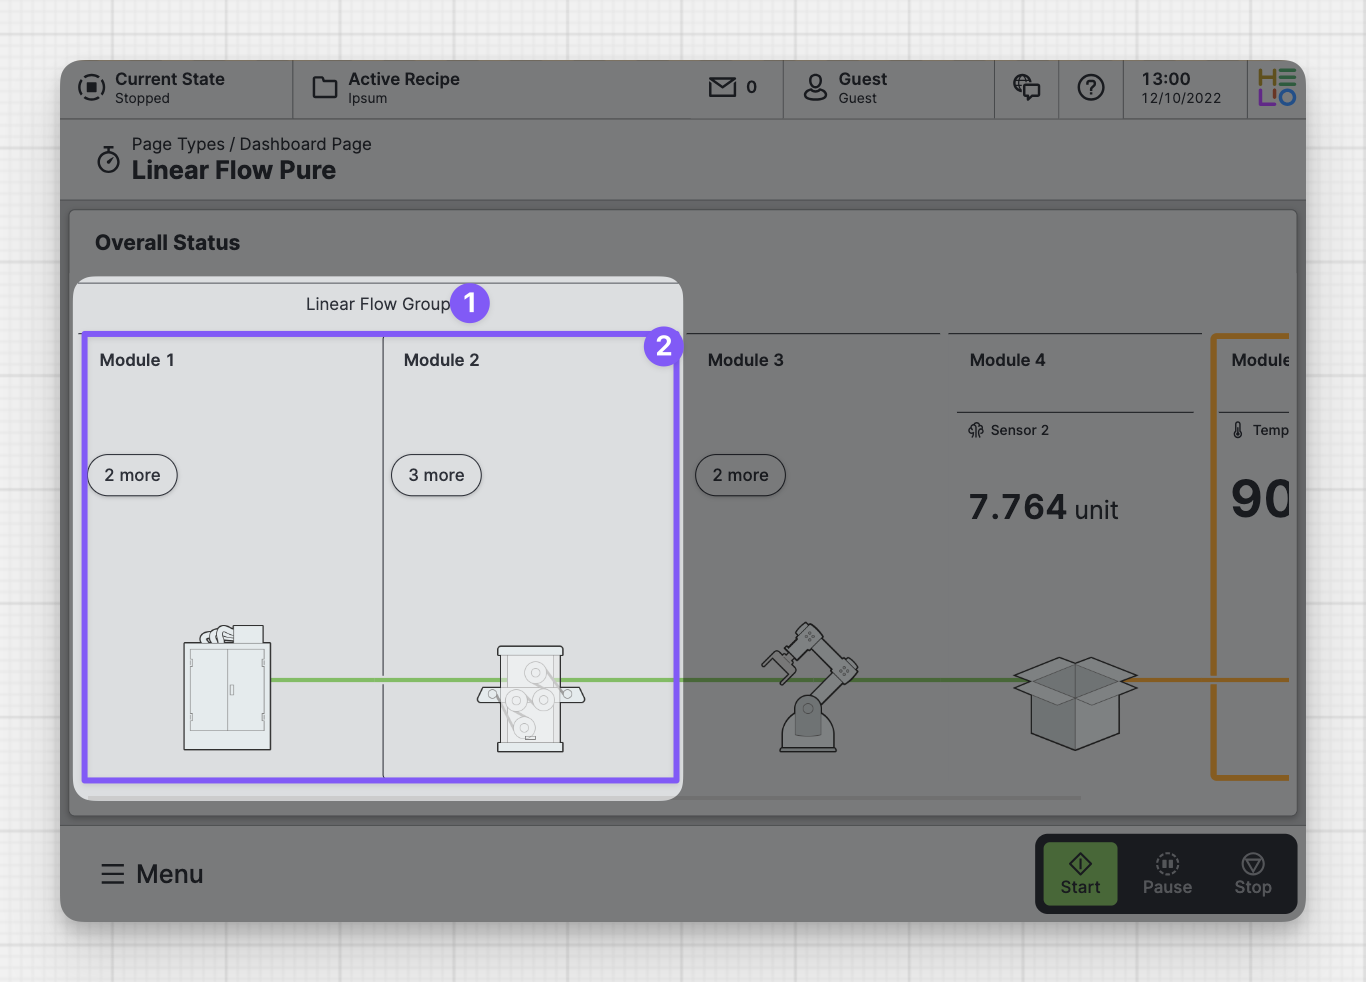Open the language chat icon
This screenshot has height=982, width=1366.
coord(1026,88)
